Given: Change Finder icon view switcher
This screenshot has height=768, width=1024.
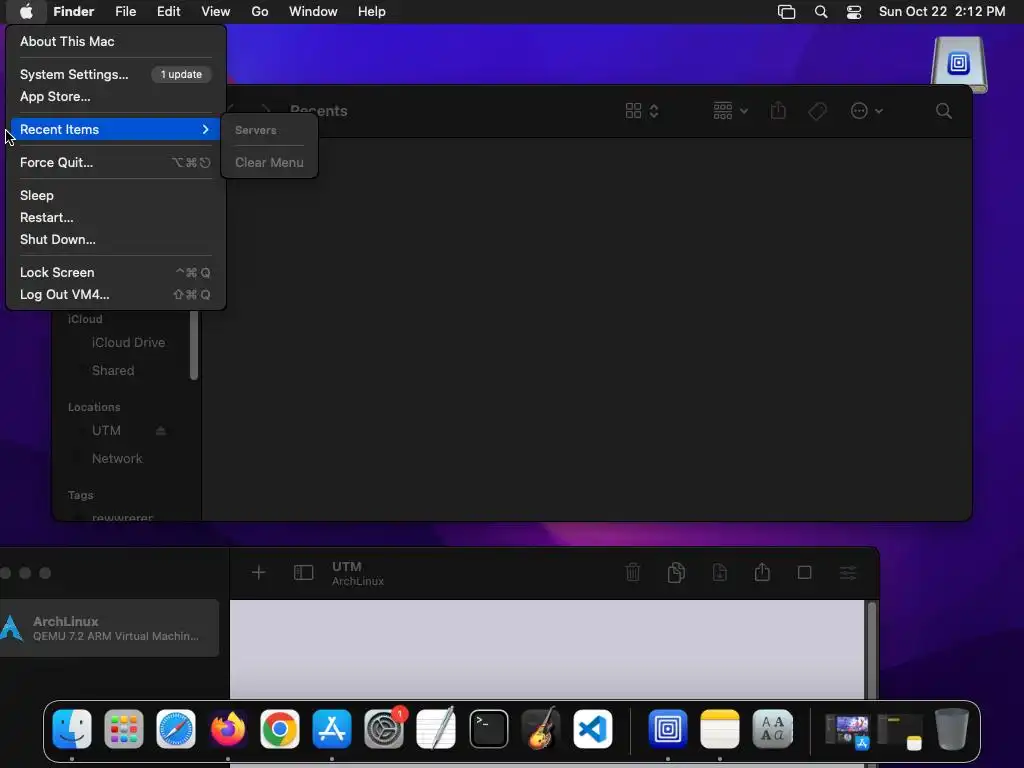Looking at the screenshot, I should [x=642, y=111].
